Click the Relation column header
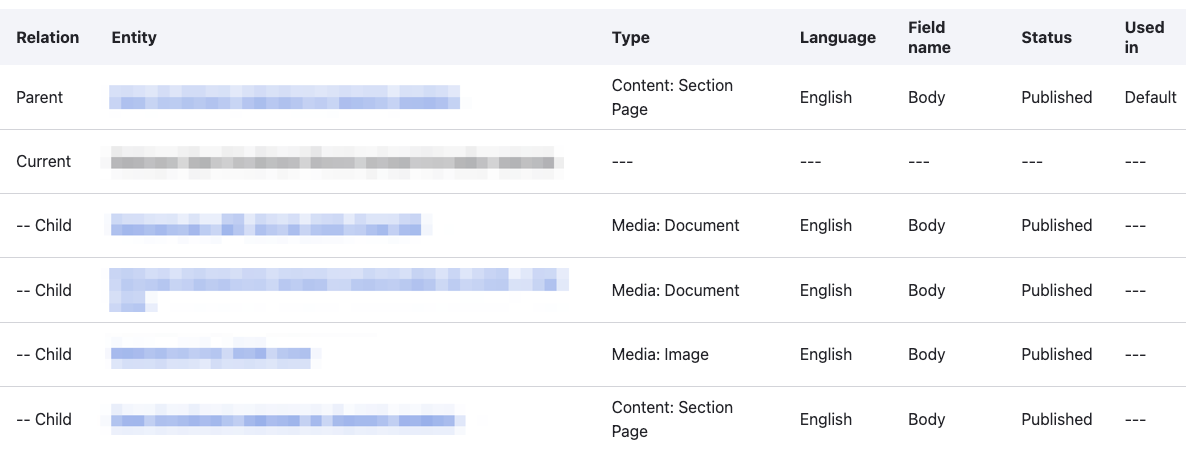The image size is (1186, 449). [47, 38]
